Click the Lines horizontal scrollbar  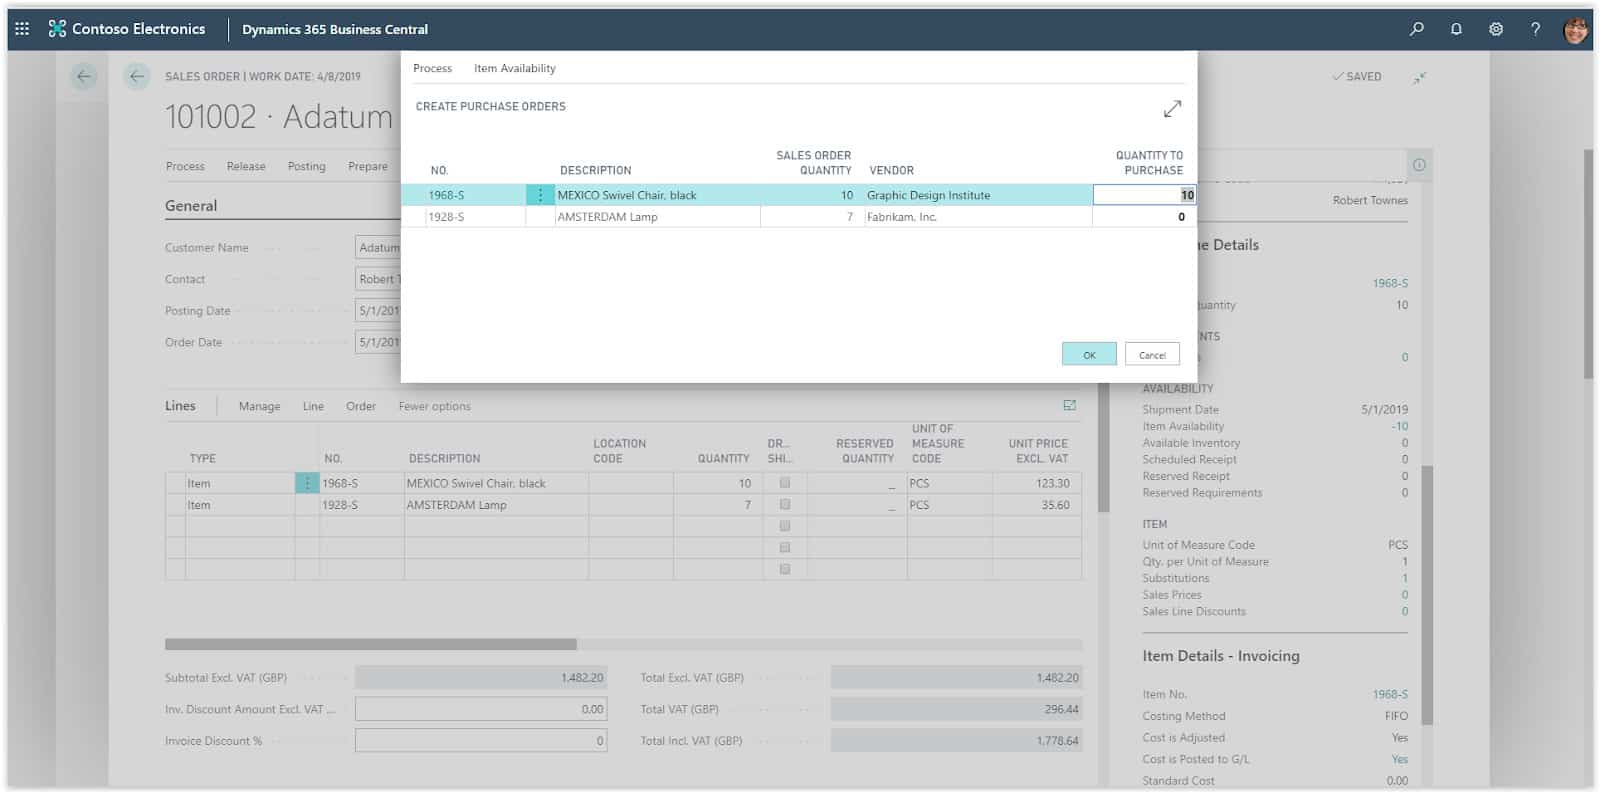[371, 644]
